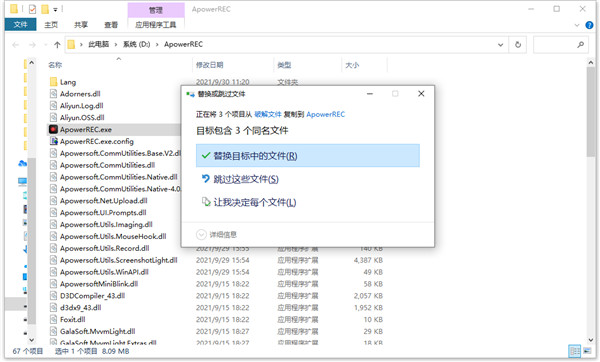600x362 pixels.
Task: Select Apowersoft.Utils.Record.dll file
Action: 104,248
